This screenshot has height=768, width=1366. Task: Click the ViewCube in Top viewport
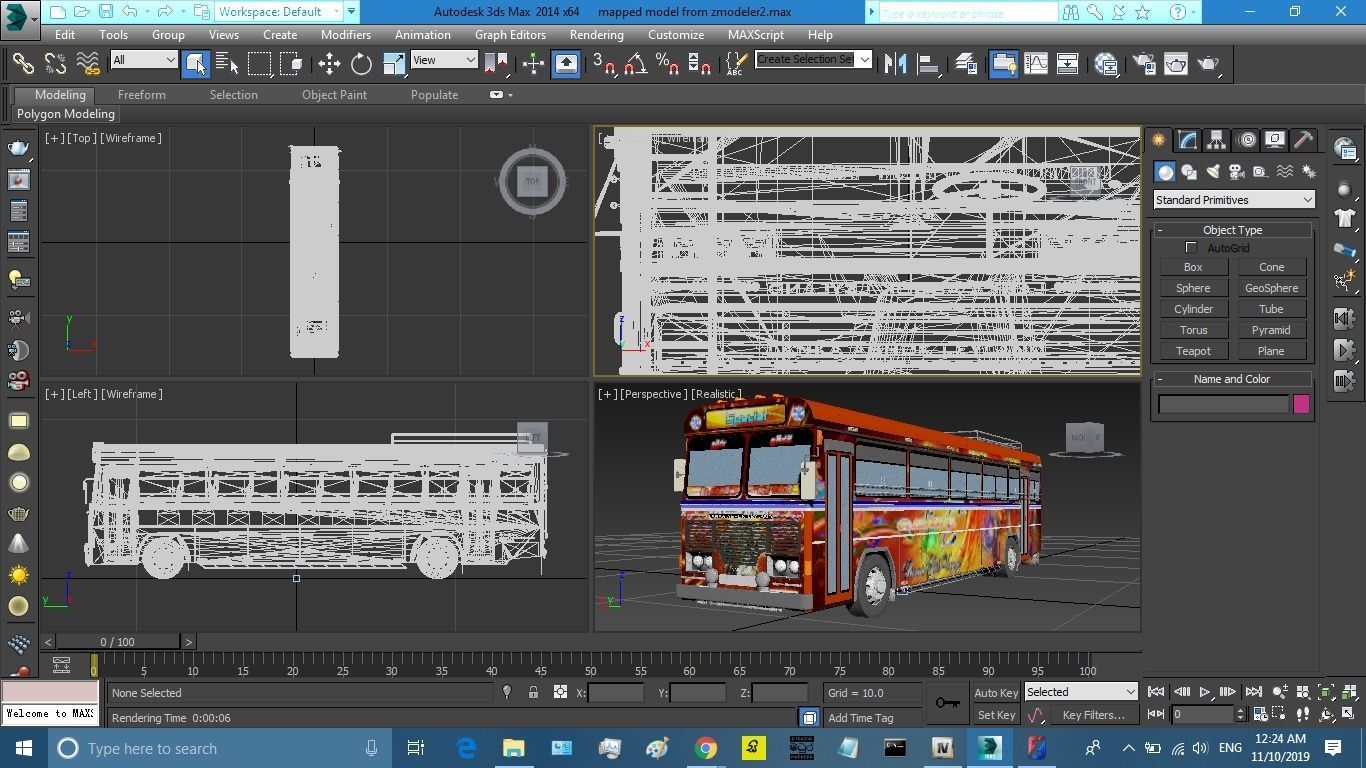pos(532,181)
